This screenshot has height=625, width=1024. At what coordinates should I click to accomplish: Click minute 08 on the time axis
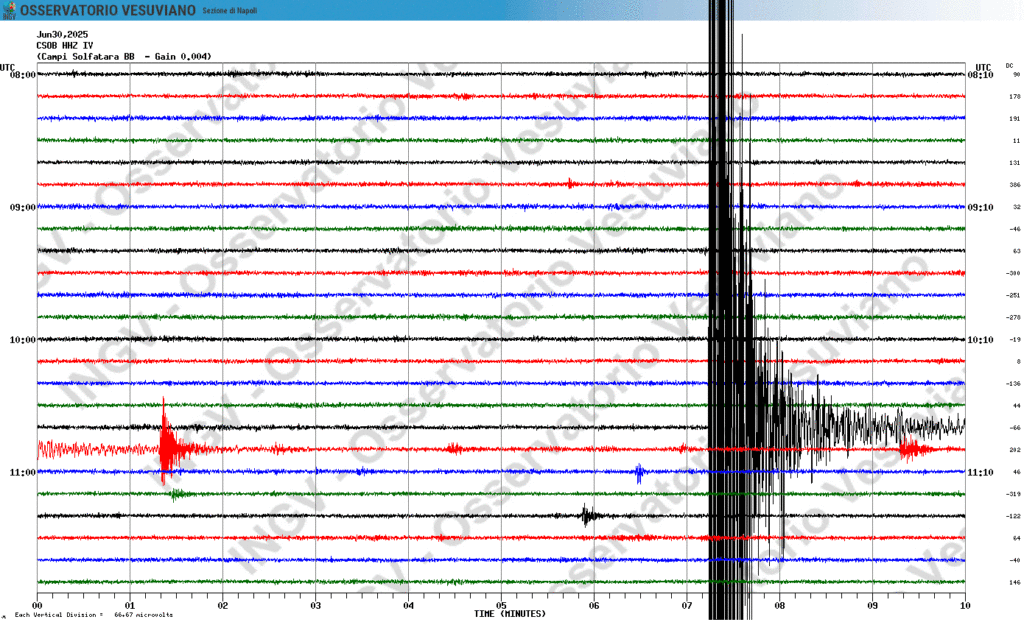click(x=779, y=606)
